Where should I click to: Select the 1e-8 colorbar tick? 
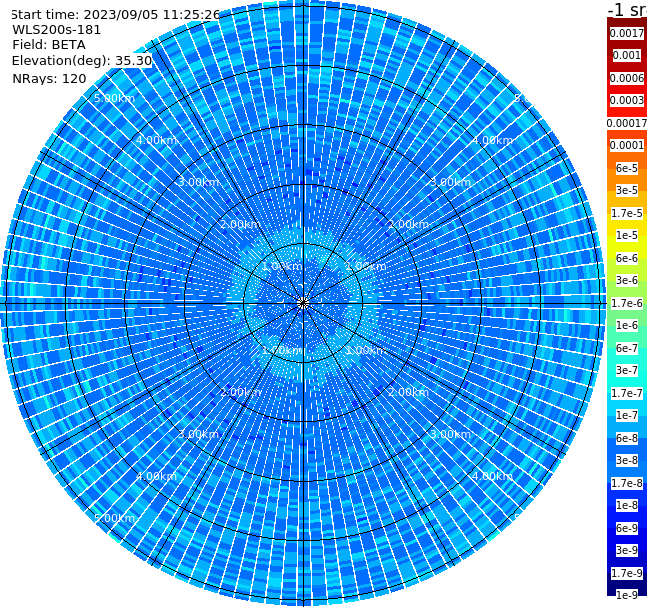[627, 505]
